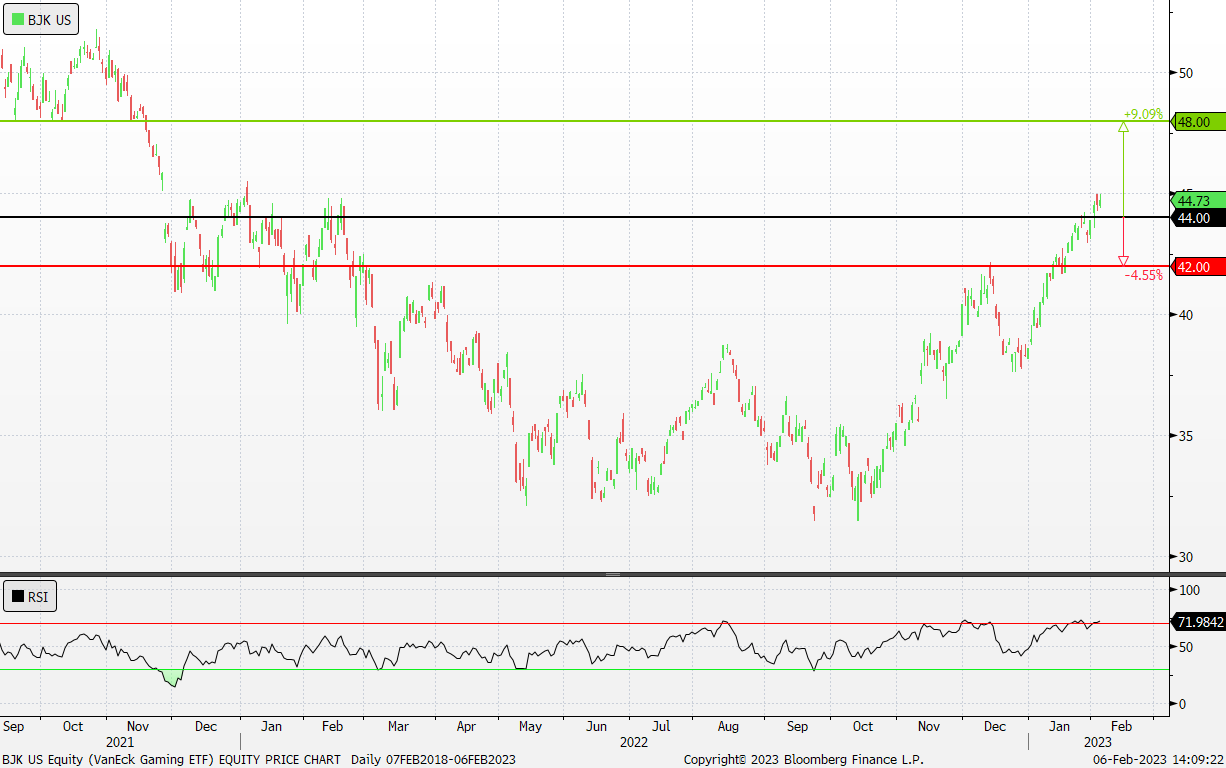Click the May month axis label
Viewport: 1226px width, 768px height.
(531, 727)
